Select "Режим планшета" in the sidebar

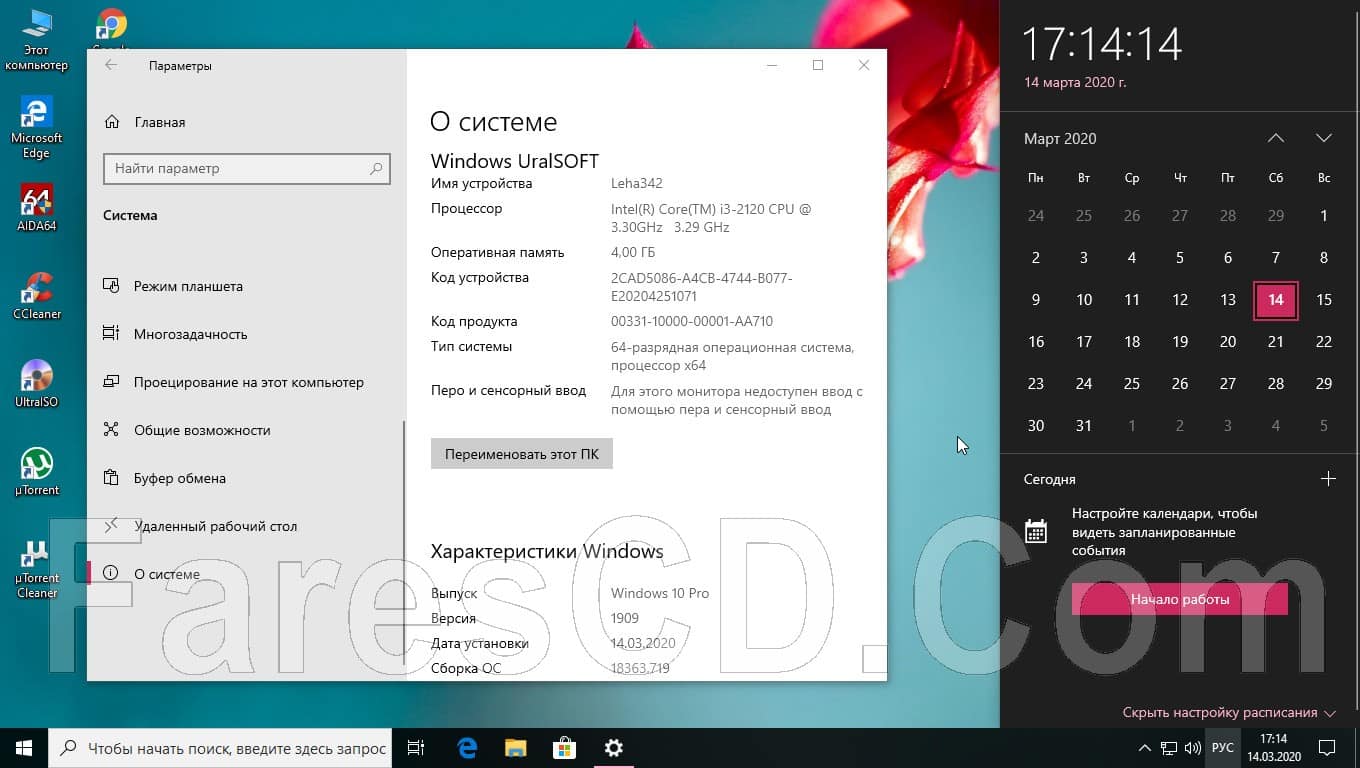click(246, 286)
